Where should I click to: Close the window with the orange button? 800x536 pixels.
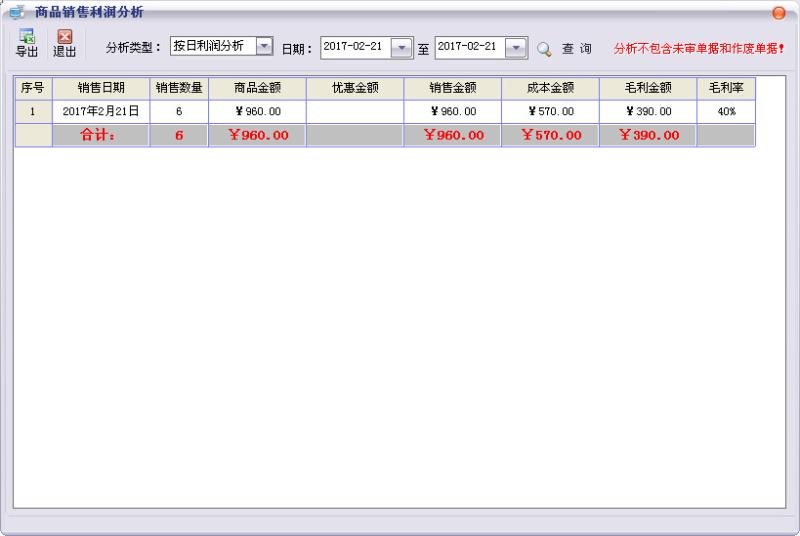(779, 12)
